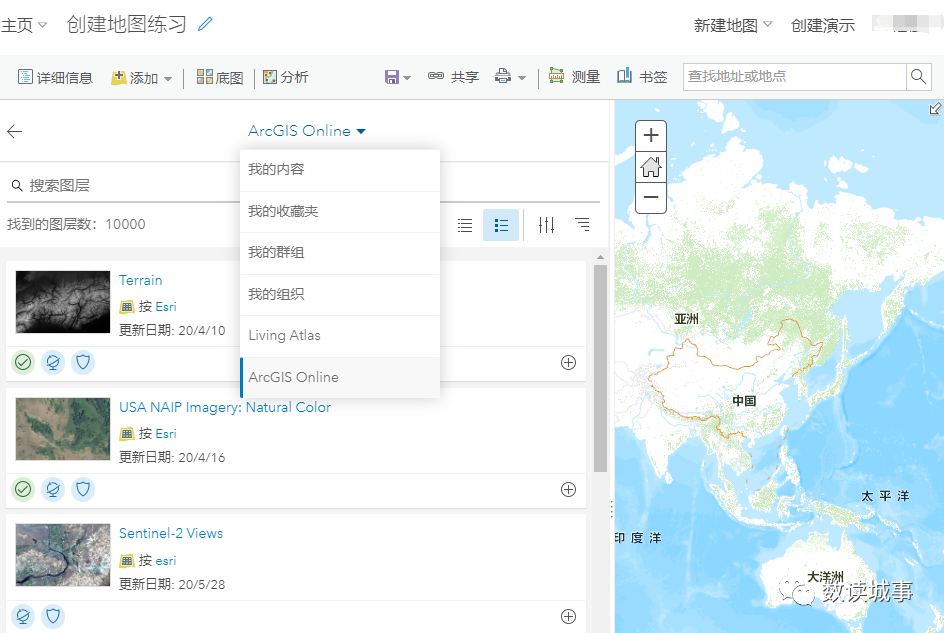Go back using the left arrow

(14, 131)
